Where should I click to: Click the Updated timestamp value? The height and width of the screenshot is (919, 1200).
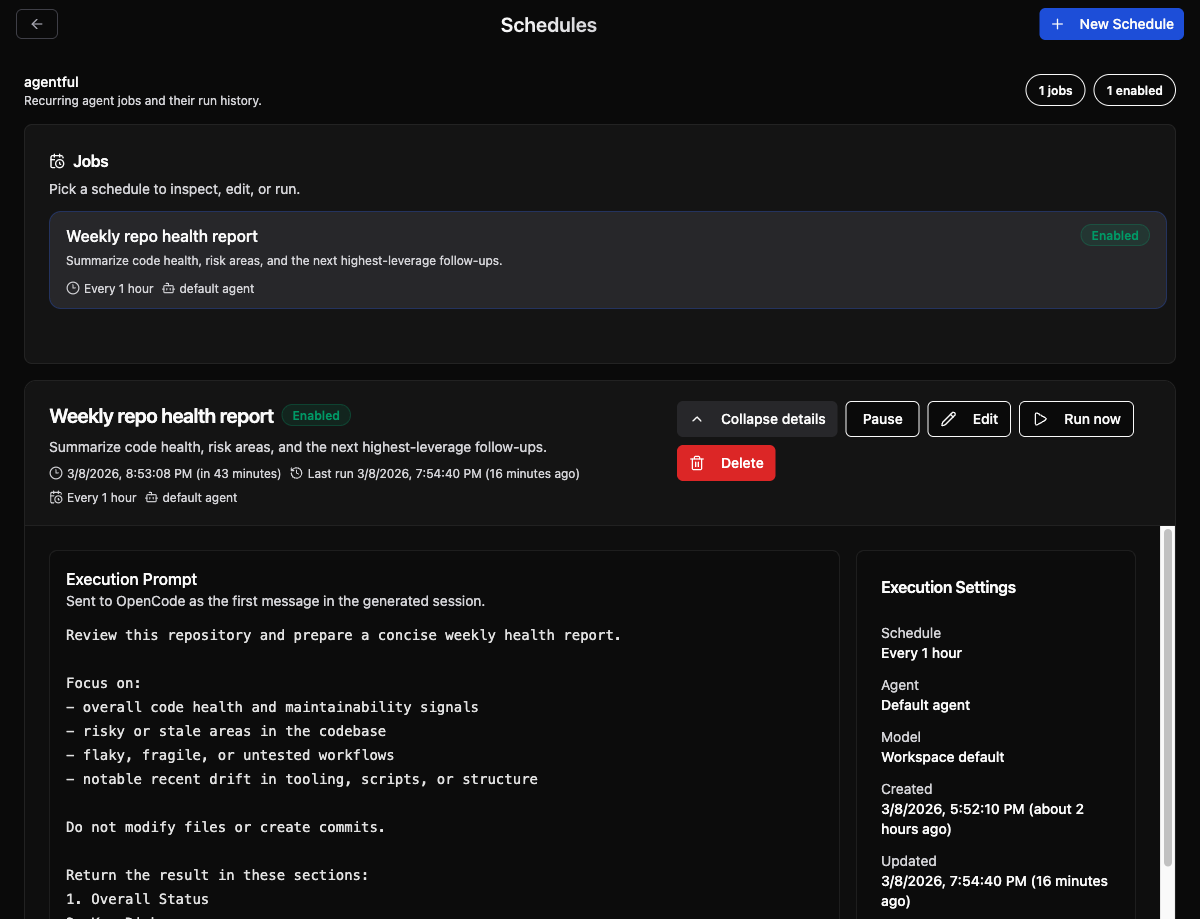coord(994,891)
